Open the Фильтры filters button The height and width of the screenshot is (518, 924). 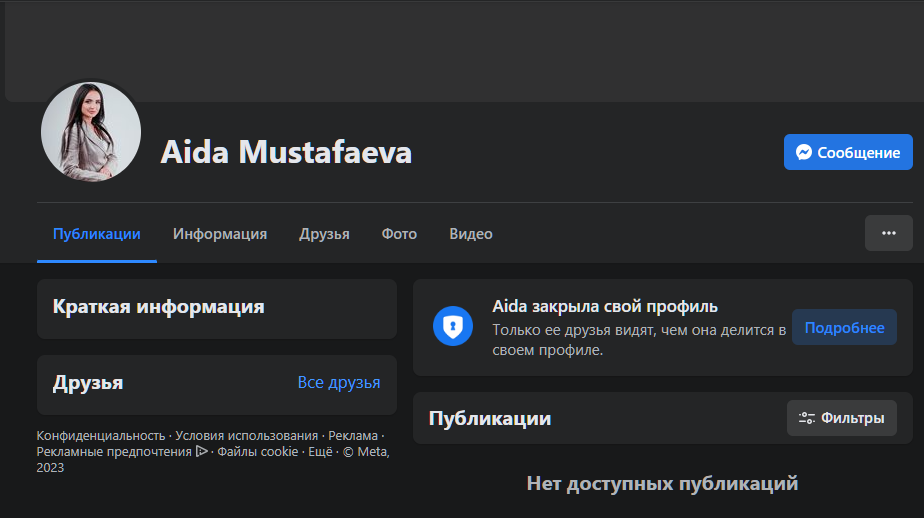842,418
